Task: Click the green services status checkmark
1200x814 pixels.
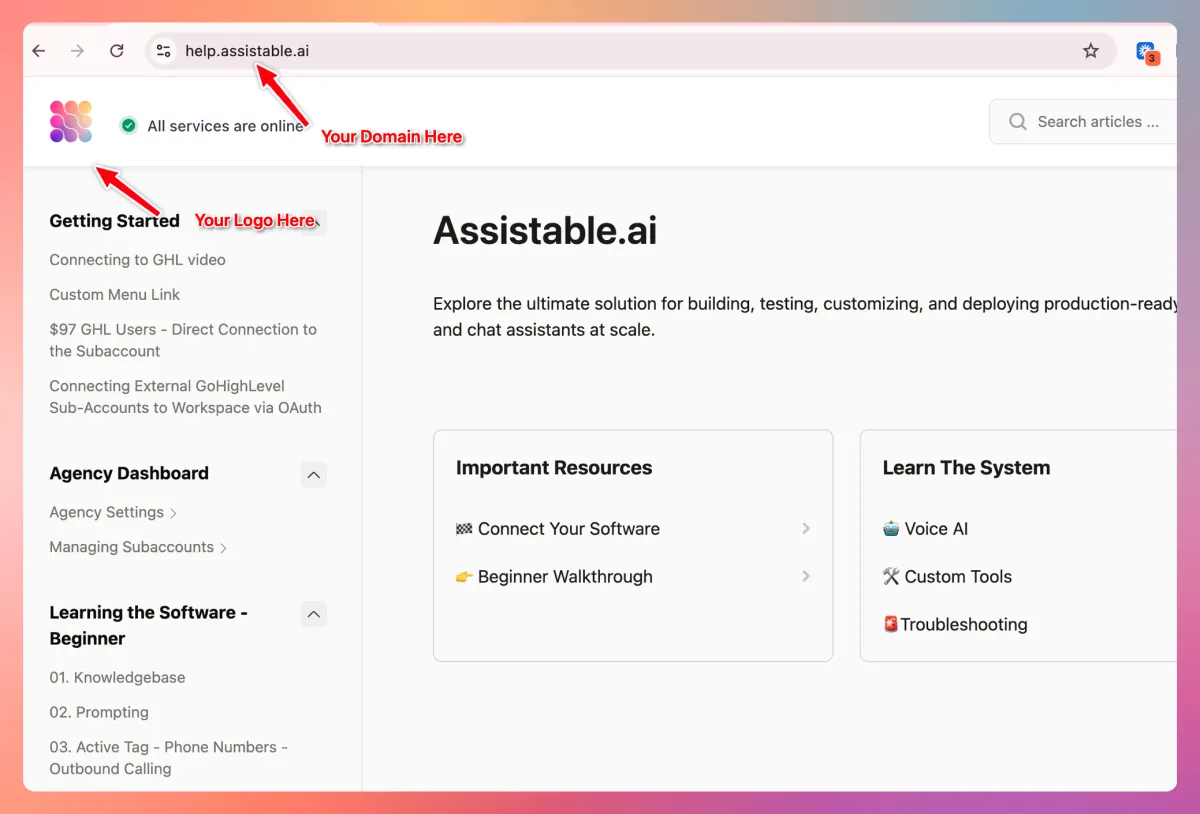Action: [128, 126]
